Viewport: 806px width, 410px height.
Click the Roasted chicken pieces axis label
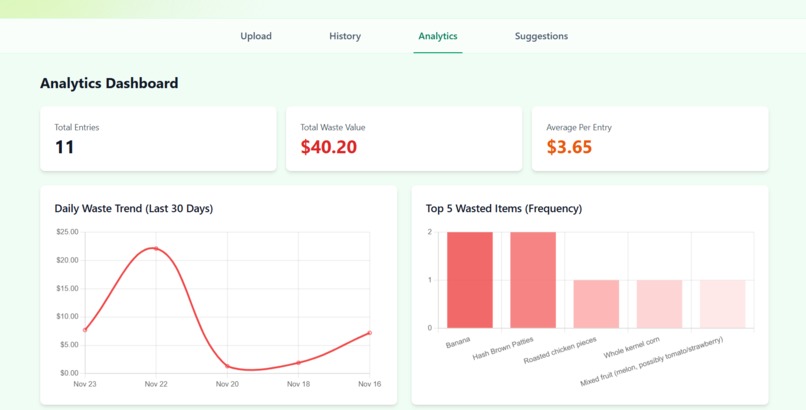[x=560, y=350]
